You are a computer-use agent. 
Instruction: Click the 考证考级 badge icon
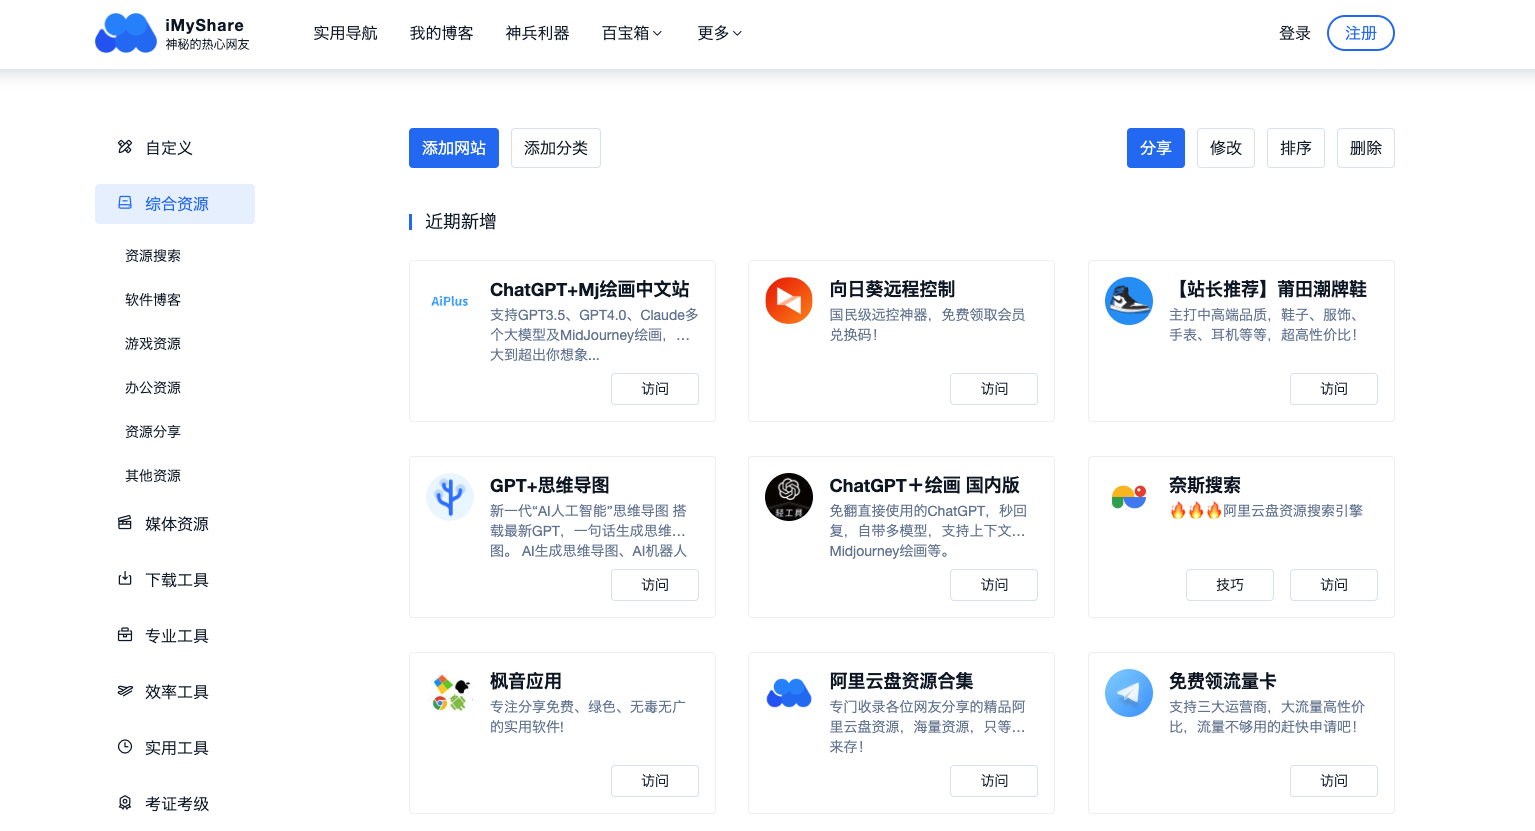click(125, 803)
